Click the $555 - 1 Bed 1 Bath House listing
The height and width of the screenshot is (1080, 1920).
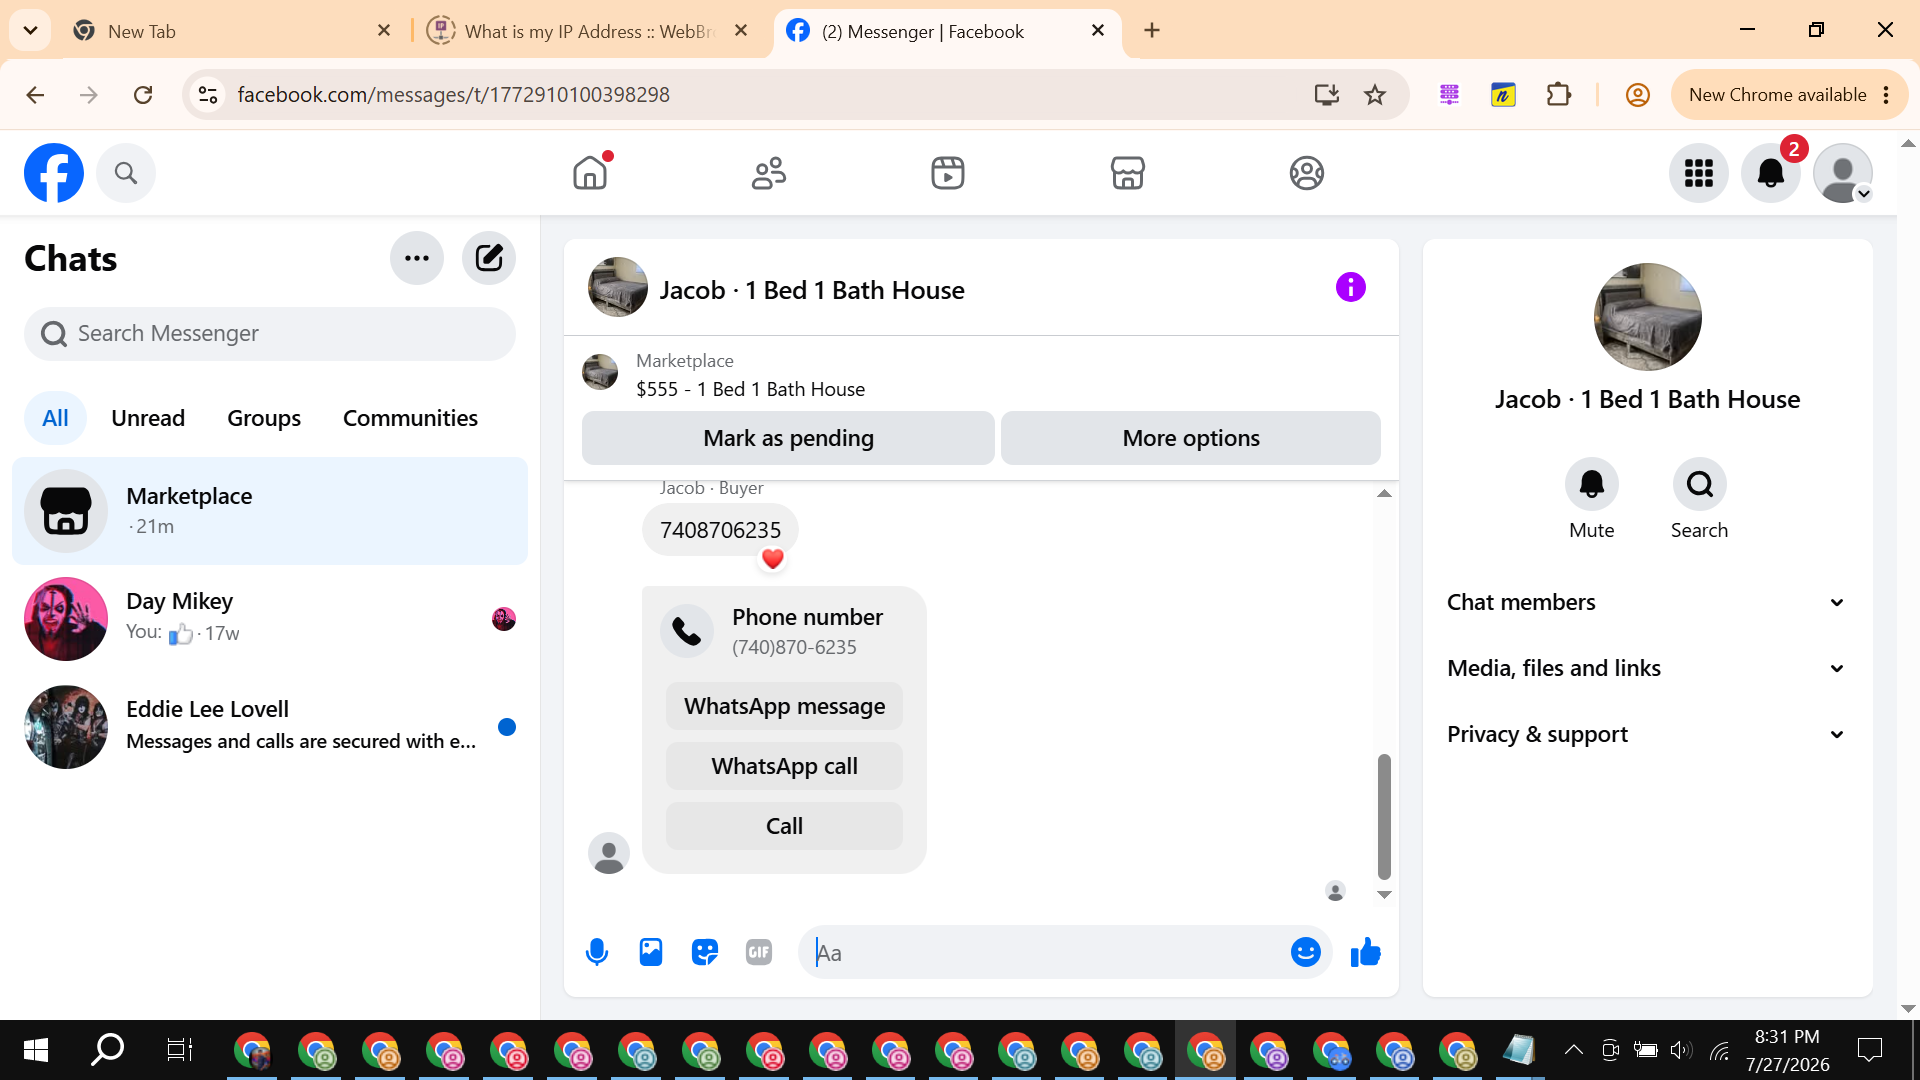point(750,389)
